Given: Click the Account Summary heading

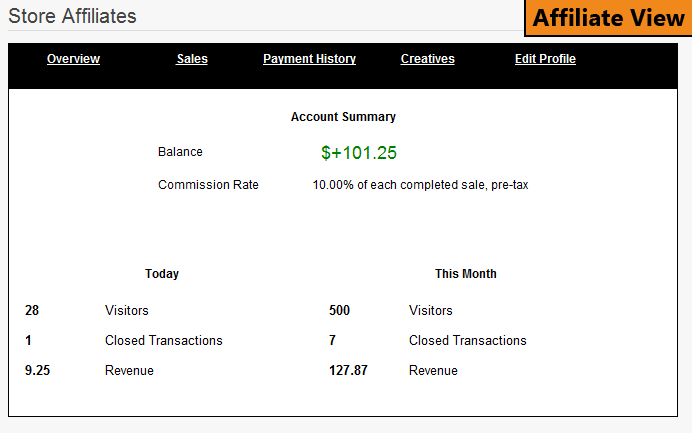Looking at the screenshot, I should click(343, 117).
